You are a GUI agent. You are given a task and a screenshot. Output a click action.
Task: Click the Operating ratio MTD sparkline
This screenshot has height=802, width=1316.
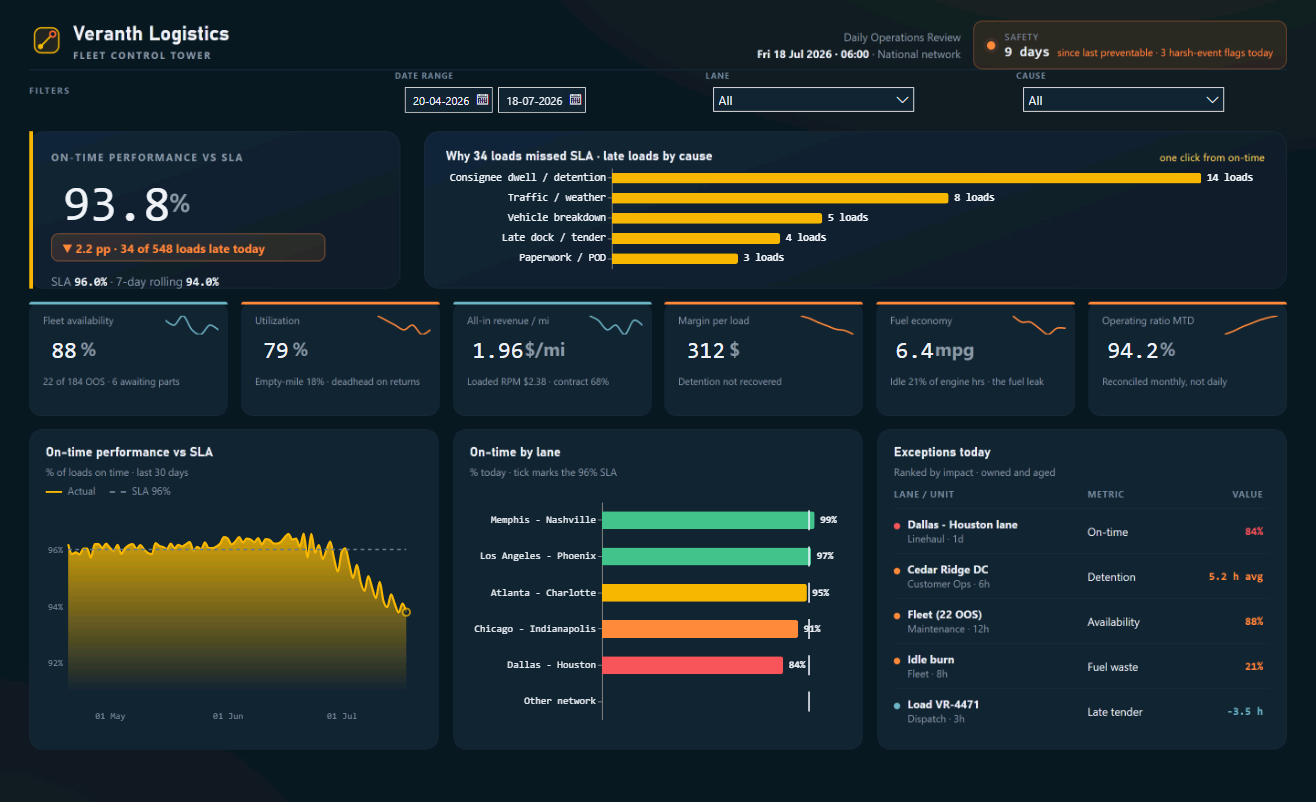[1251, 325]
